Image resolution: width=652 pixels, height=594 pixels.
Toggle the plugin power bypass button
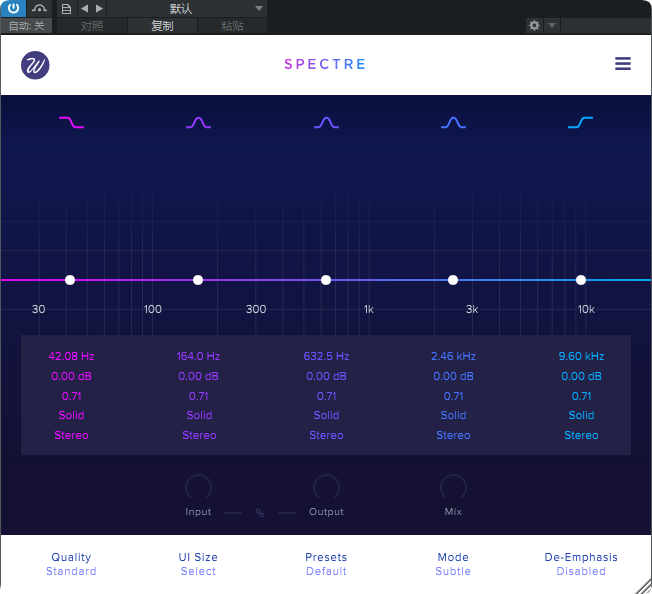(x=13, y=8)
